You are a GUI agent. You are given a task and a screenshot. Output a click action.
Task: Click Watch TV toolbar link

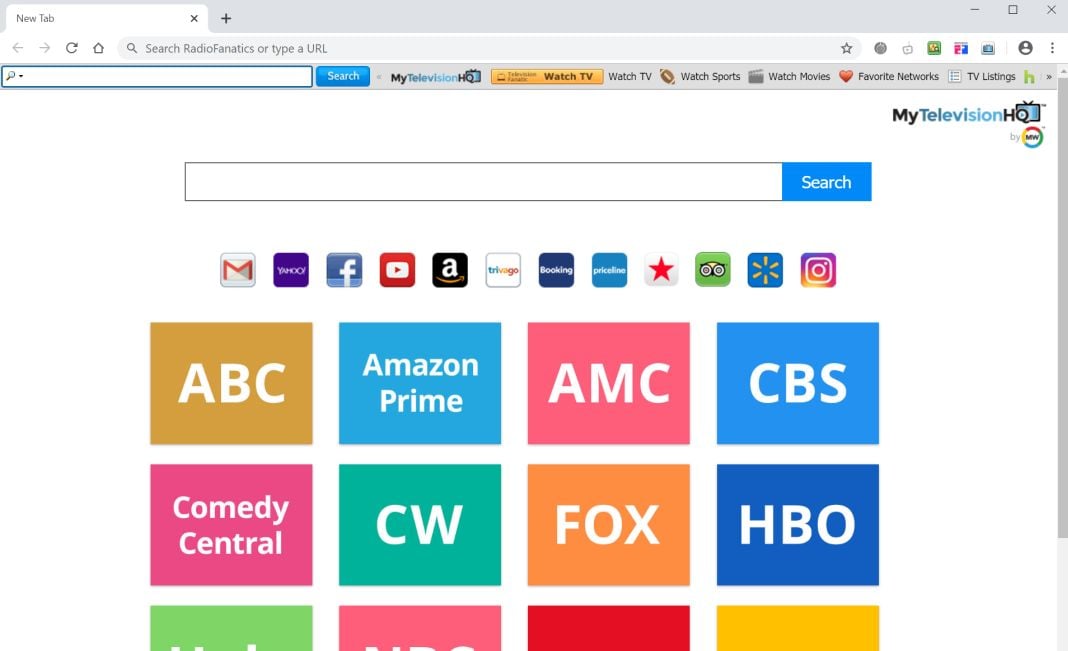click(x=629, y=77)
